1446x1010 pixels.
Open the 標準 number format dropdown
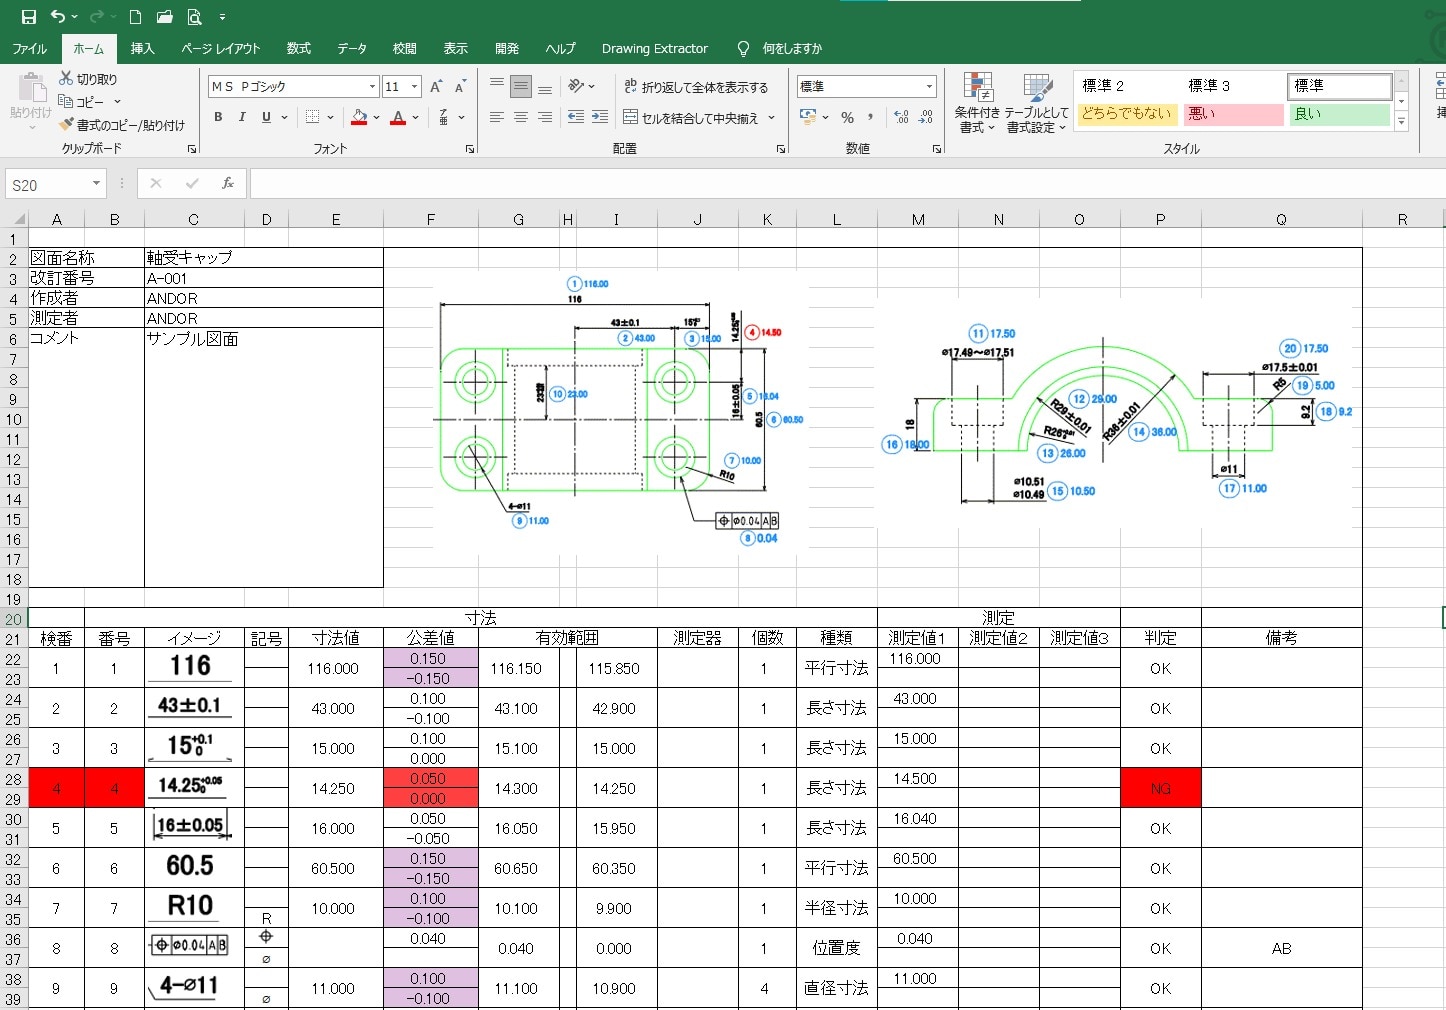[929, 87]
